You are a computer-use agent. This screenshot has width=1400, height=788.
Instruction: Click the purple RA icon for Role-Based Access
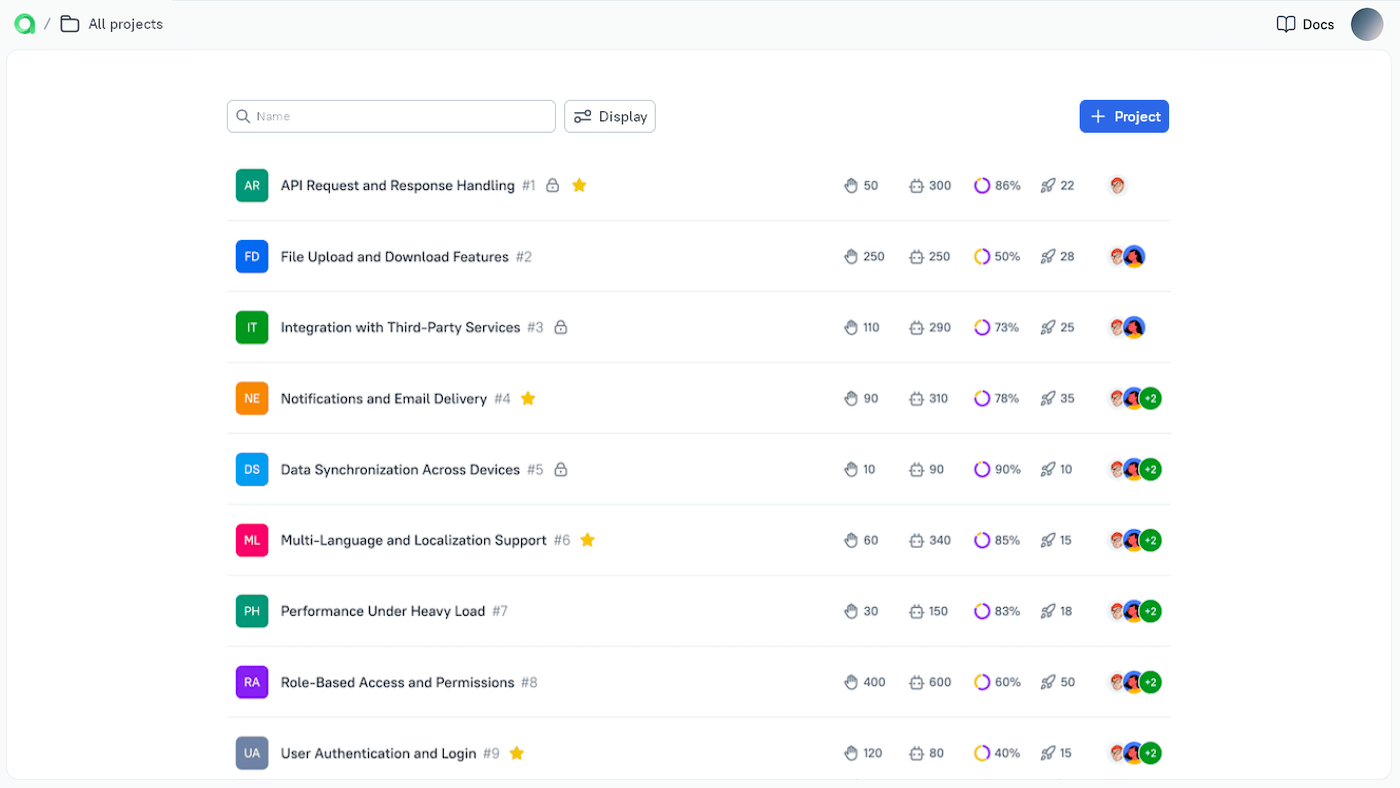pos(252,682)
